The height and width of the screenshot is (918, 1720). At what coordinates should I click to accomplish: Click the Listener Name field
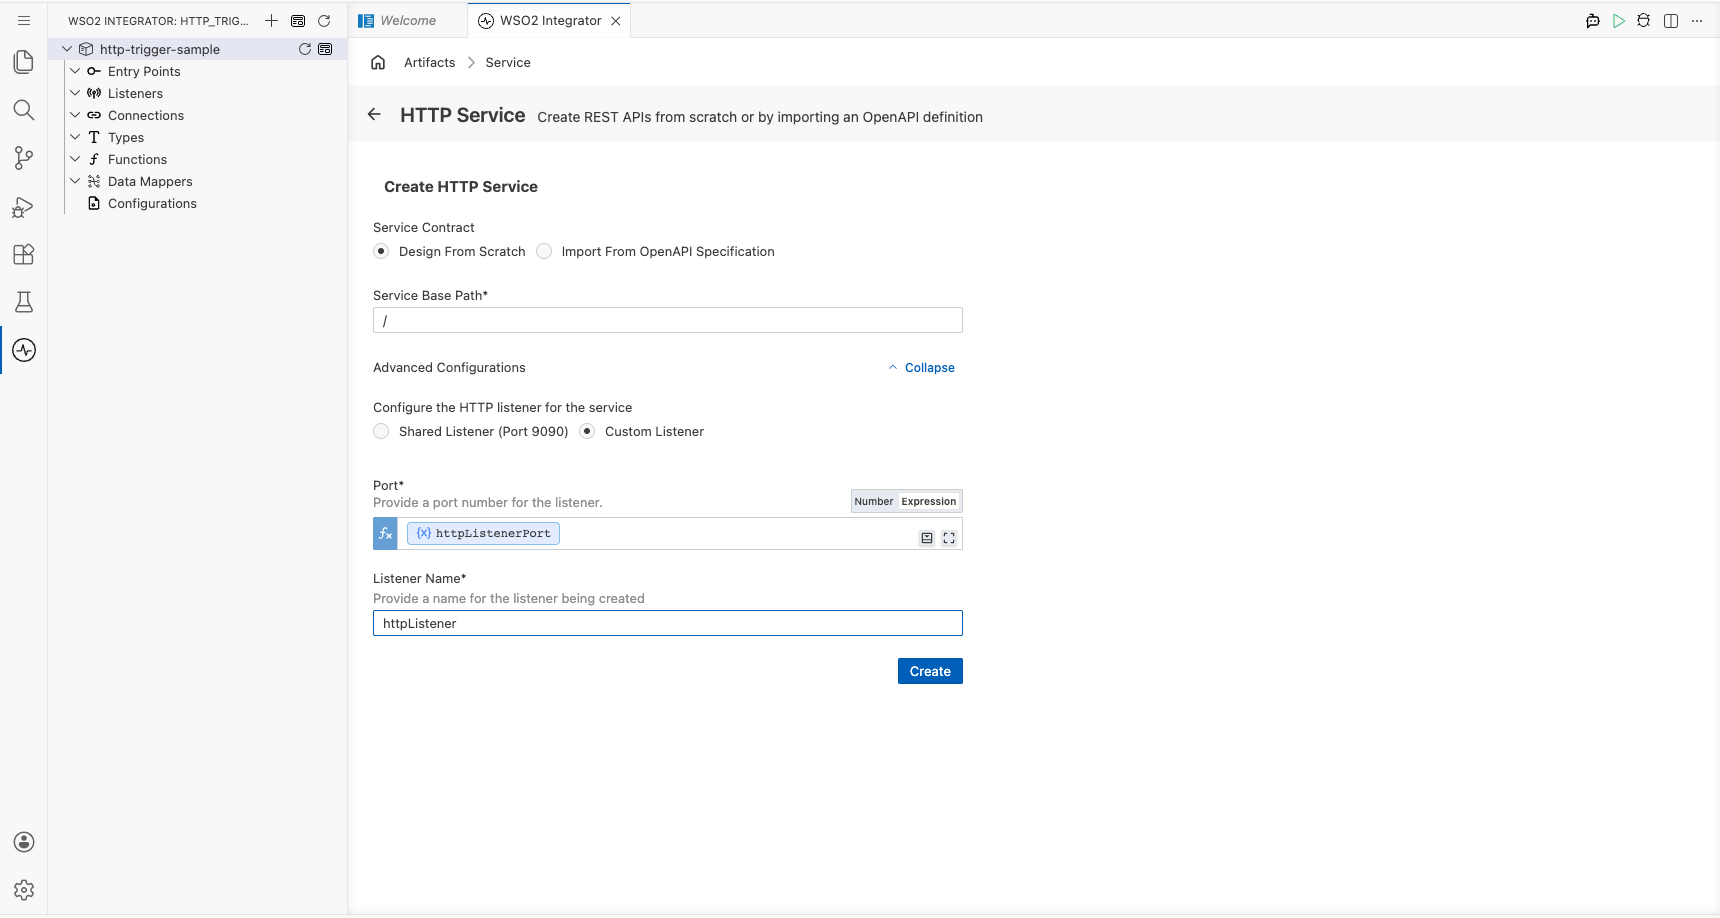[x=668, y=623]
